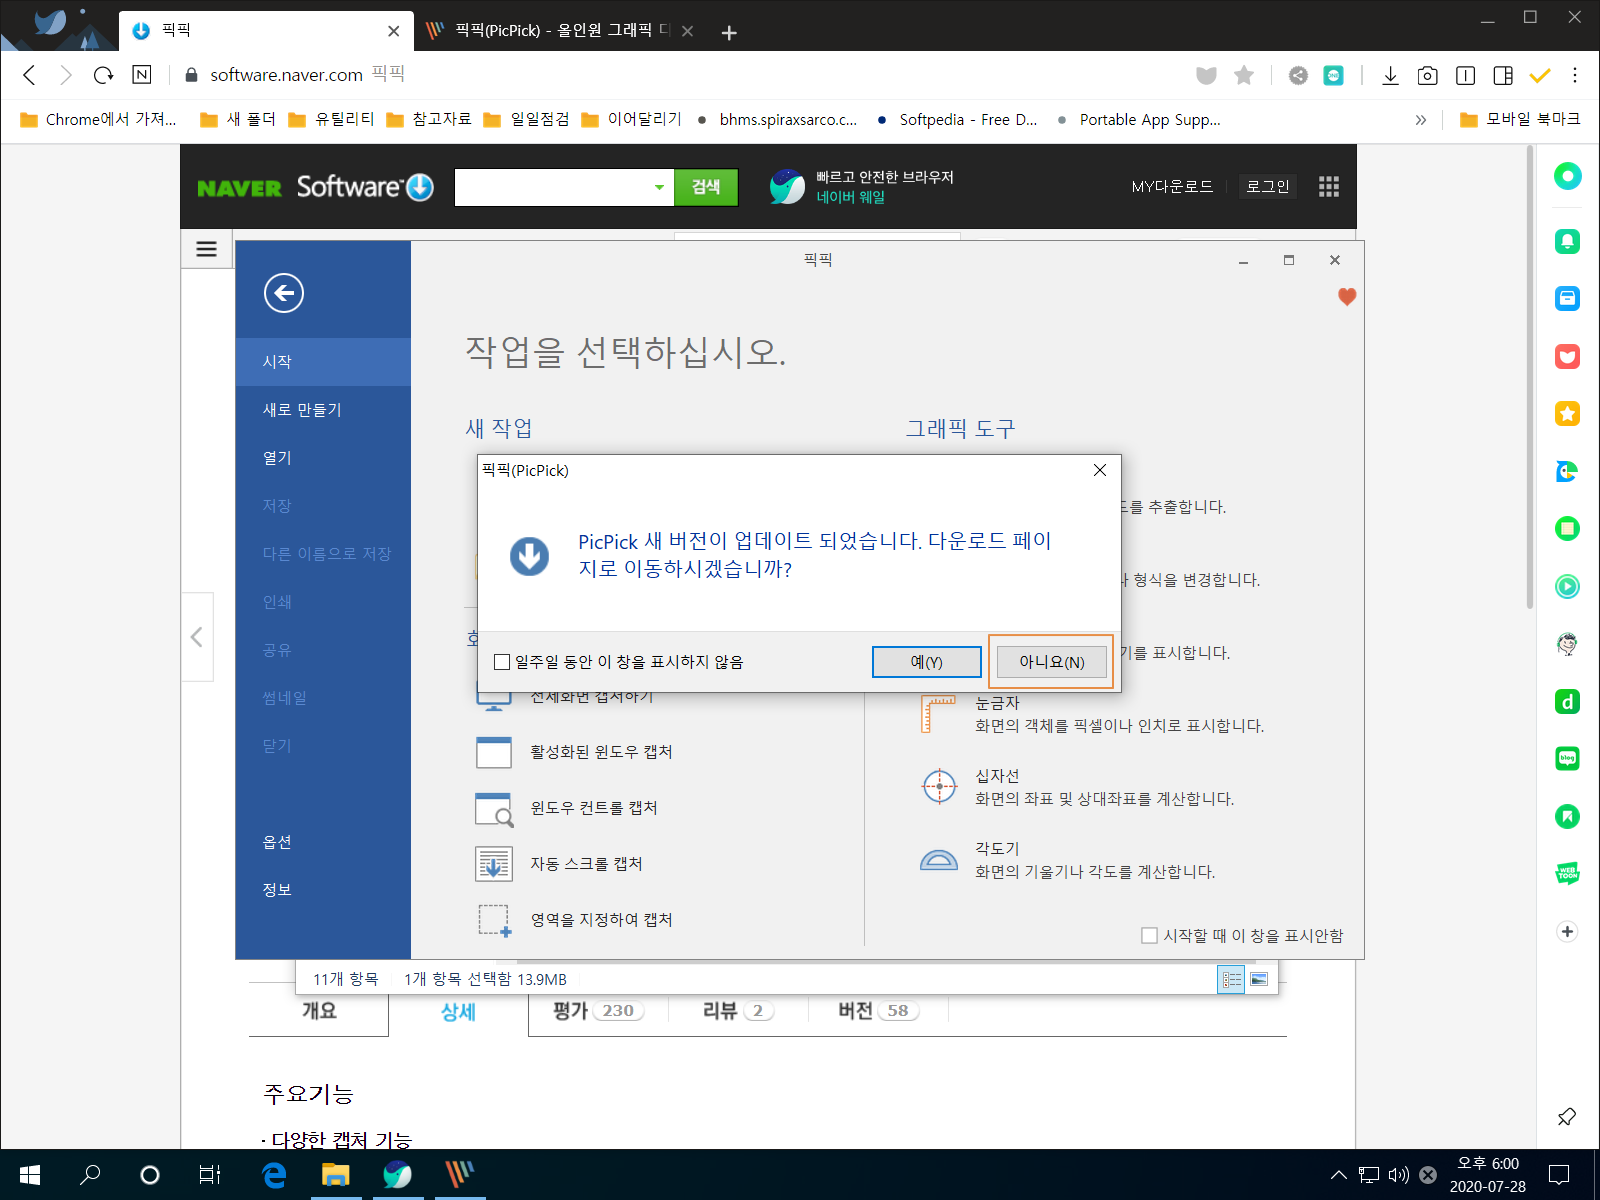Image resolution: width=1600 pixels, height=1200 pixels.
Task: Open the Windows Start menu
Action: (x=29, y=1175)
